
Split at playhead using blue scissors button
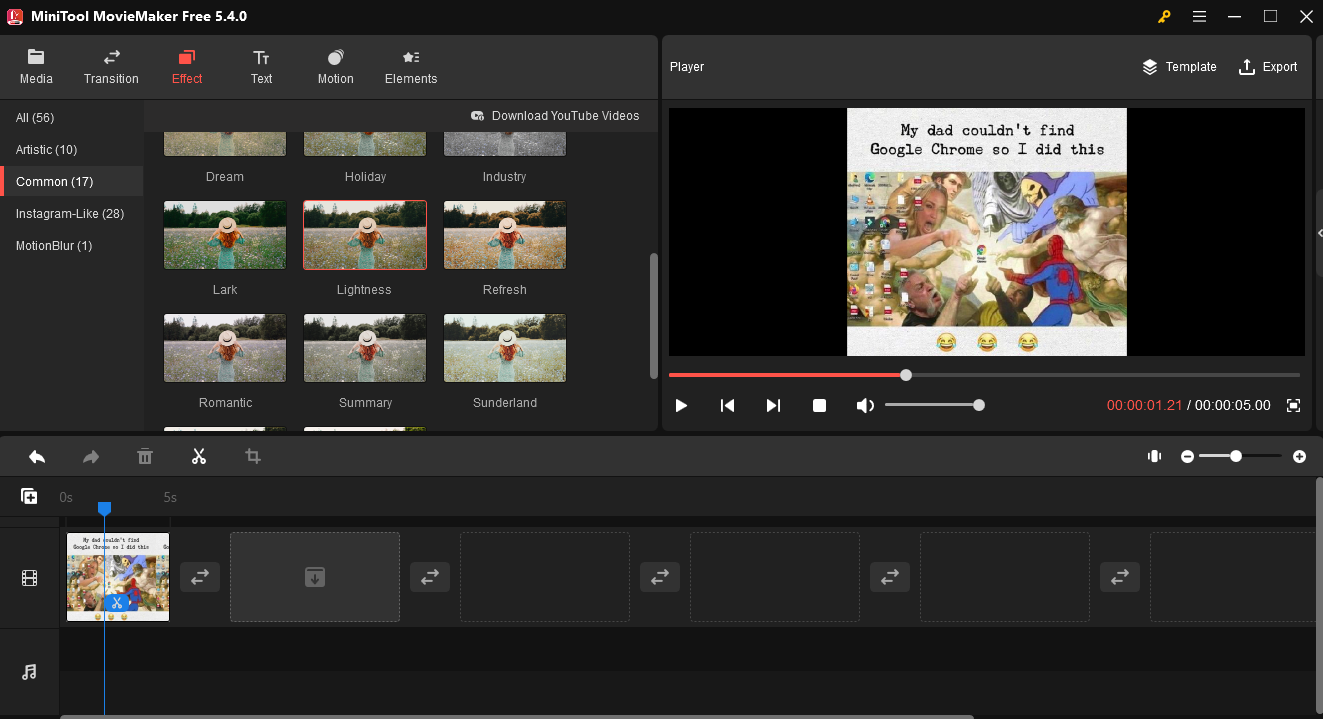(x=117, y=603)
